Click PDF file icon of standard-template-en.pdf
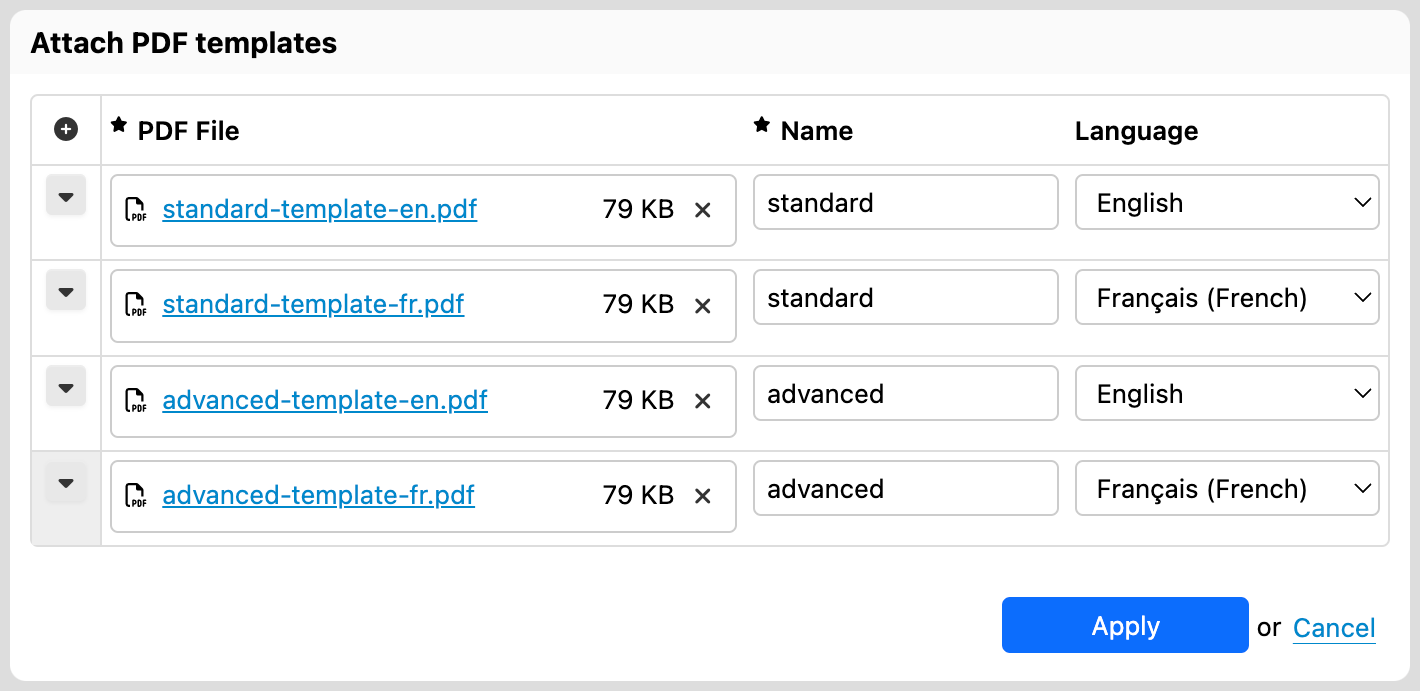This screenshot has width=1420, height=691. tap(135, 210)
